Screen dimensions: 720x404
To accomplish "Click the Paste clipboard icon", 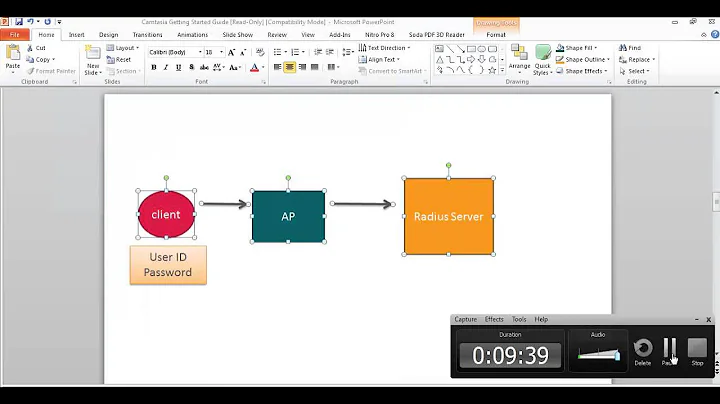I will coord(13,54).
